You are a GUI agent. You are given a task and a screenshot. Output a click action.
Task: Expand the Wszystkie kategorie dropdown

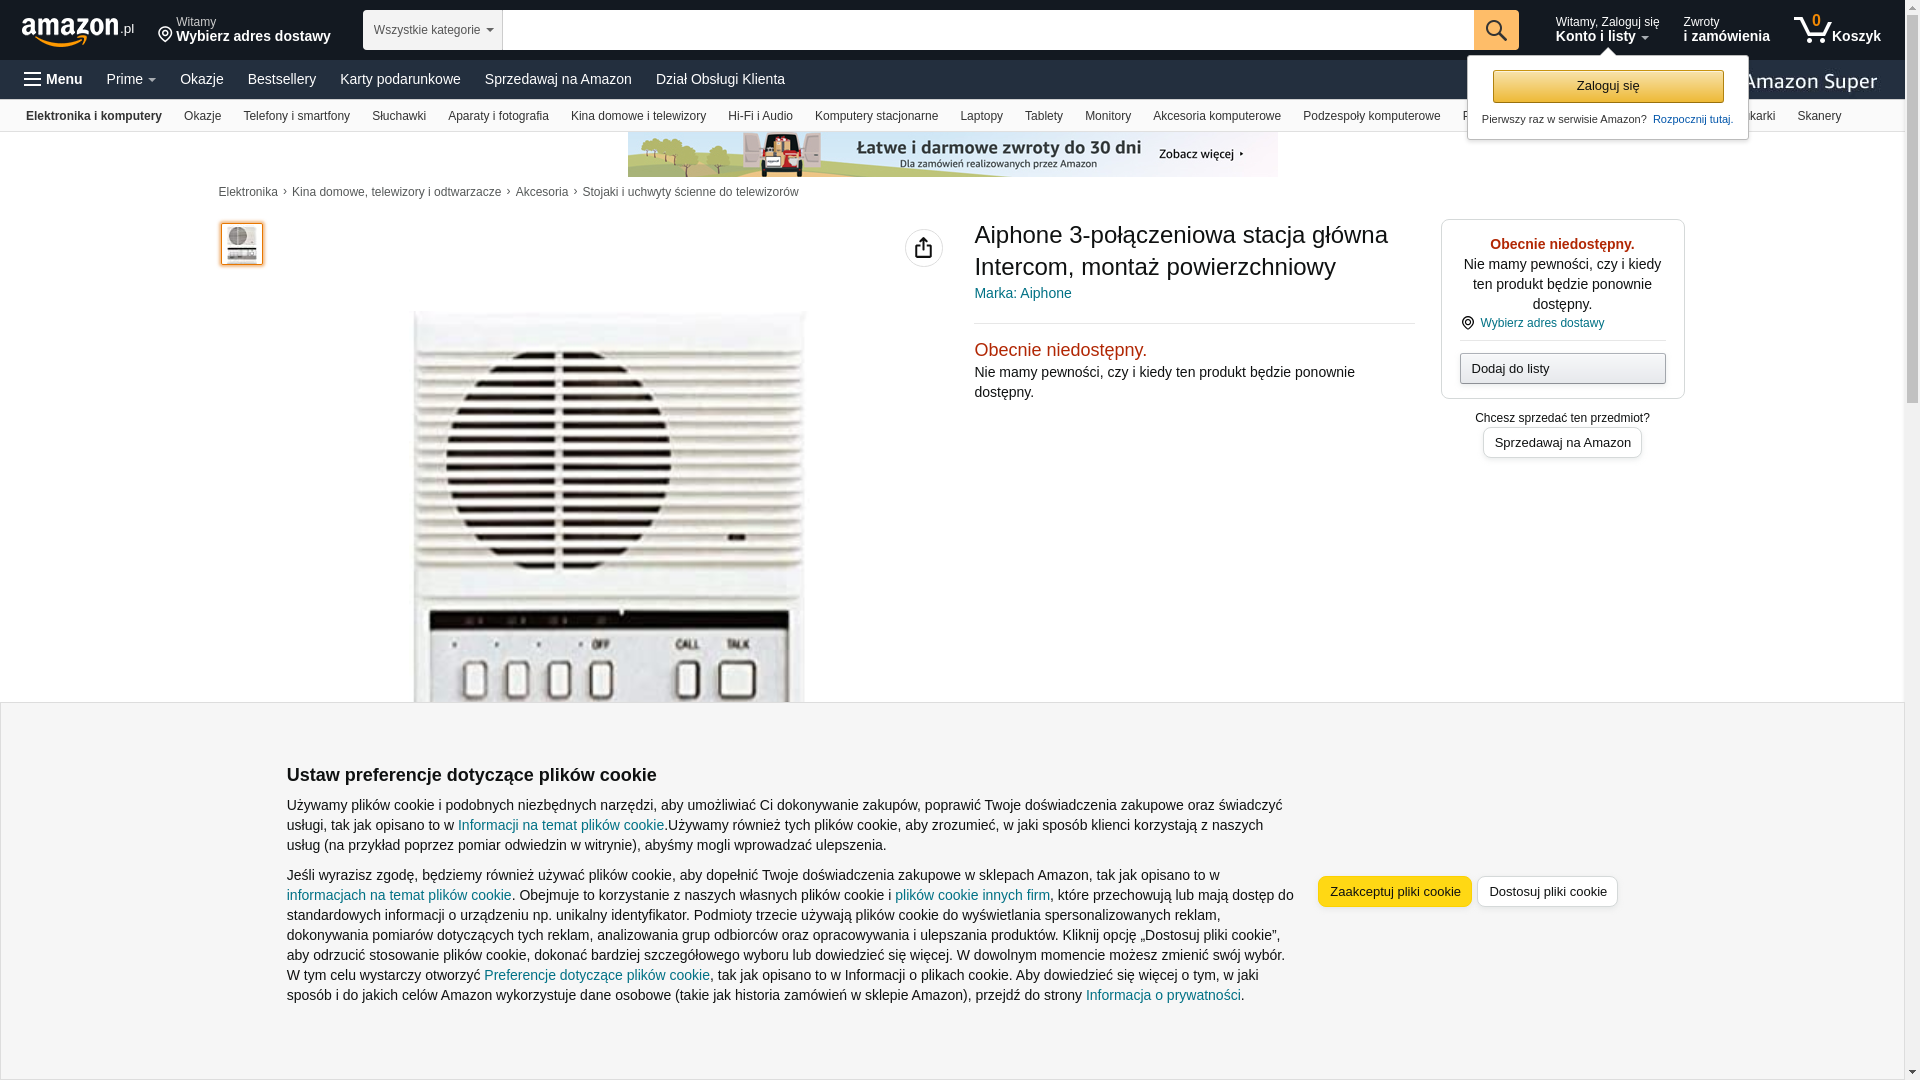pyautogui.click(x=433, y=30)
